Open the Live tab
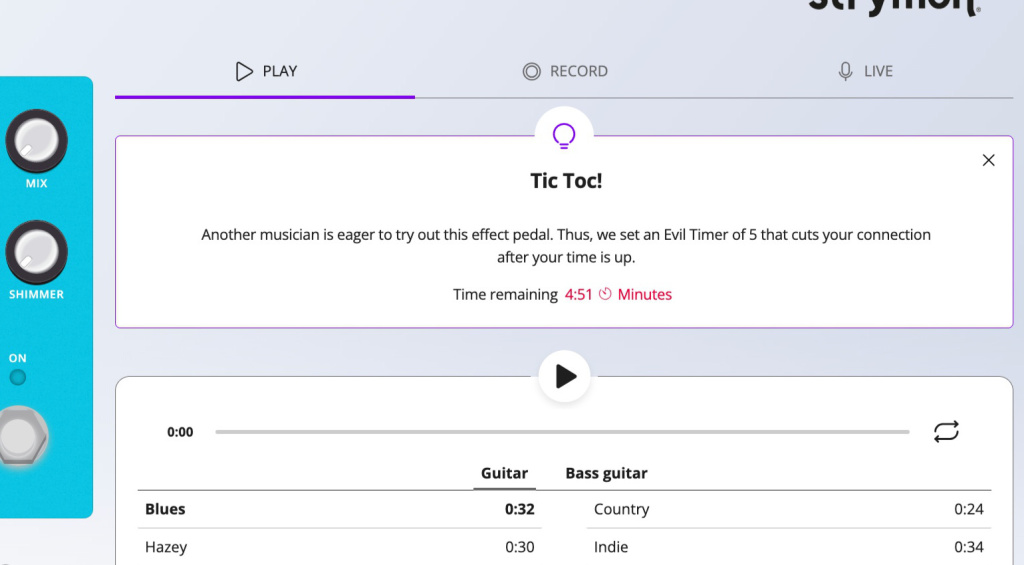Image resolution: width=1024 pixels, height=565 pixels. point(865,71)
